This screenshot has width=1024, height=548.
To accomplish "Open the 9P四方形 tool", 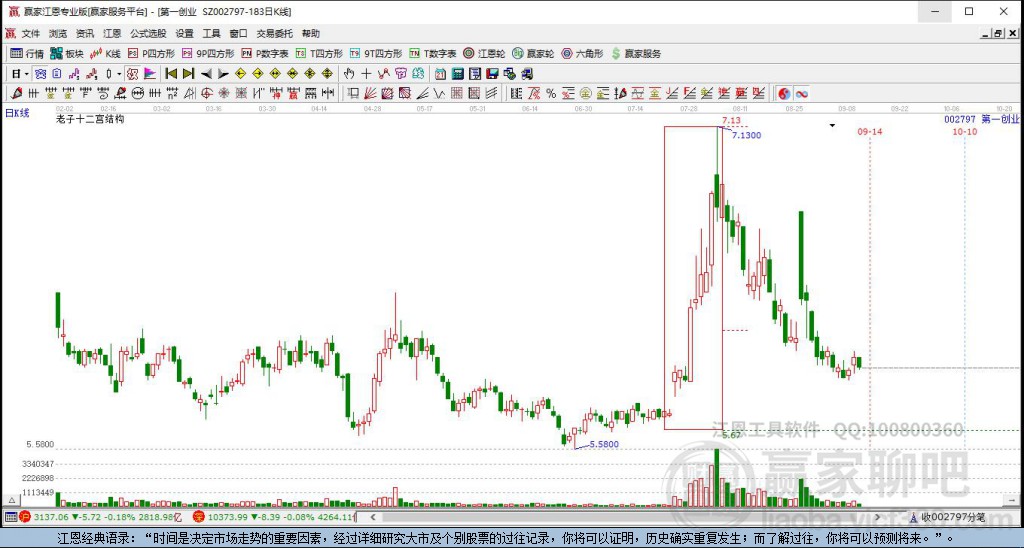I will tap(208, 54).
